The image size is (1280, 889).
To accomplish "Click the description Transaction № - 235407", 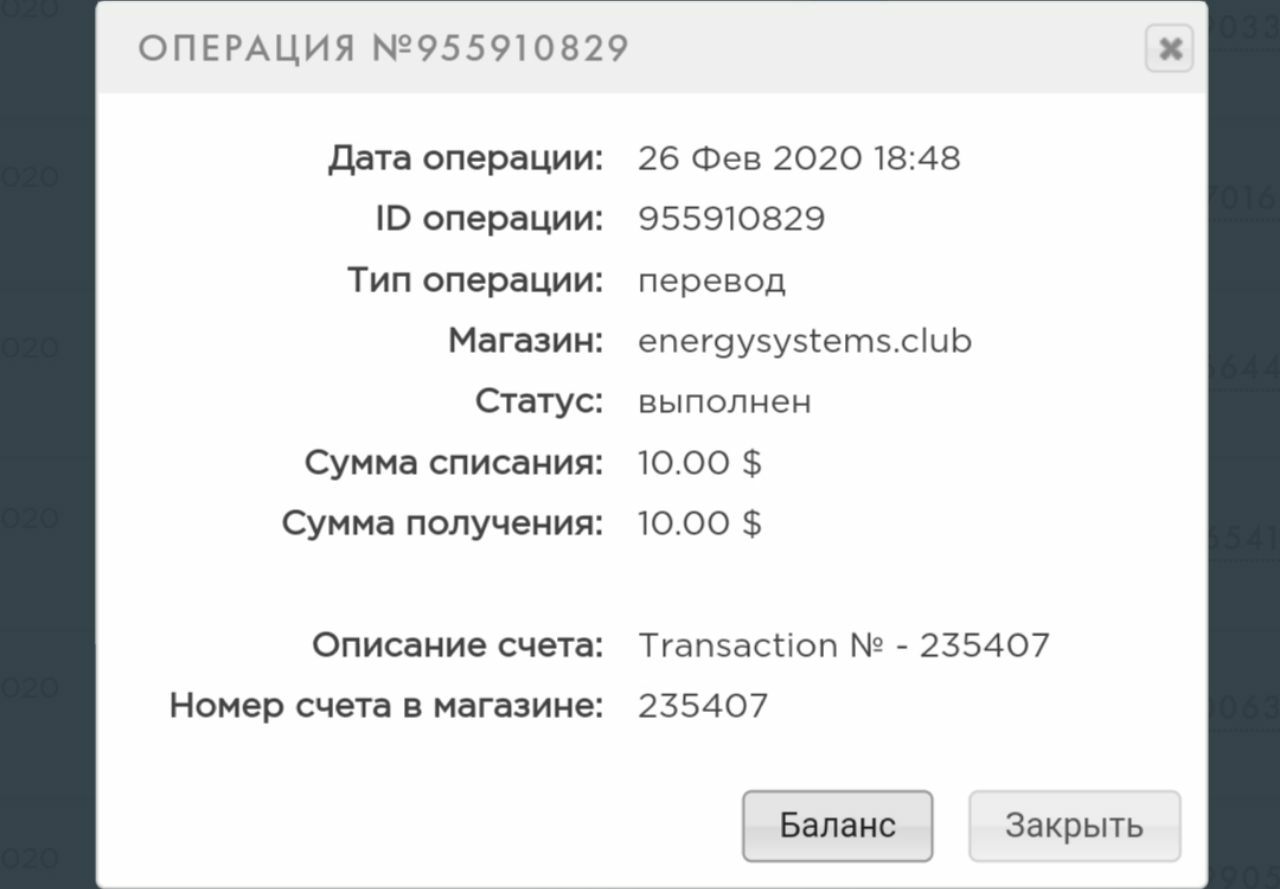I will pos(843,645).
